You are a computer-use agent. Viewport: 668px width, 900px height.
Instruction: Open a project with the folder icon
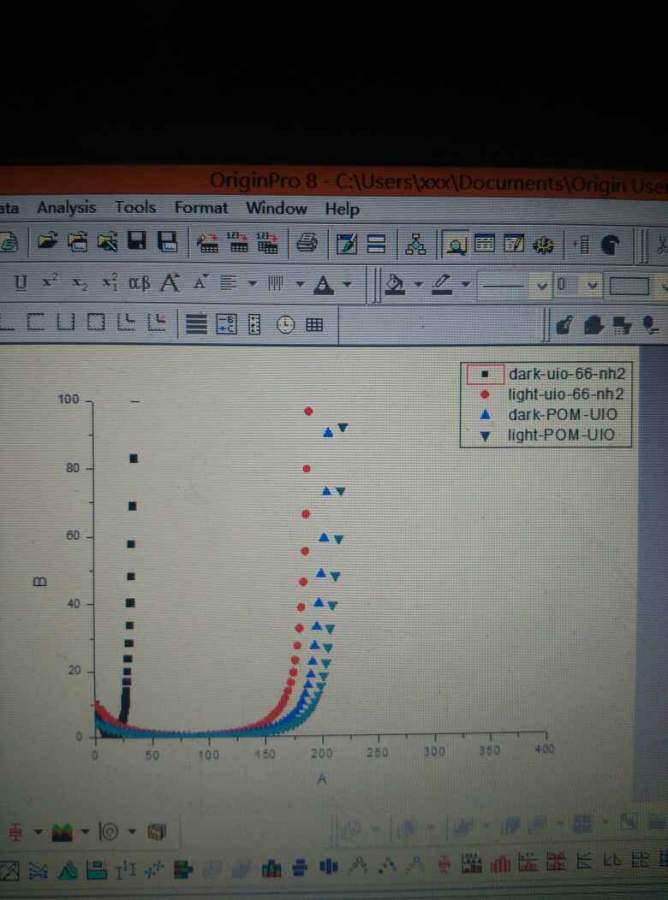coord(48,242)
